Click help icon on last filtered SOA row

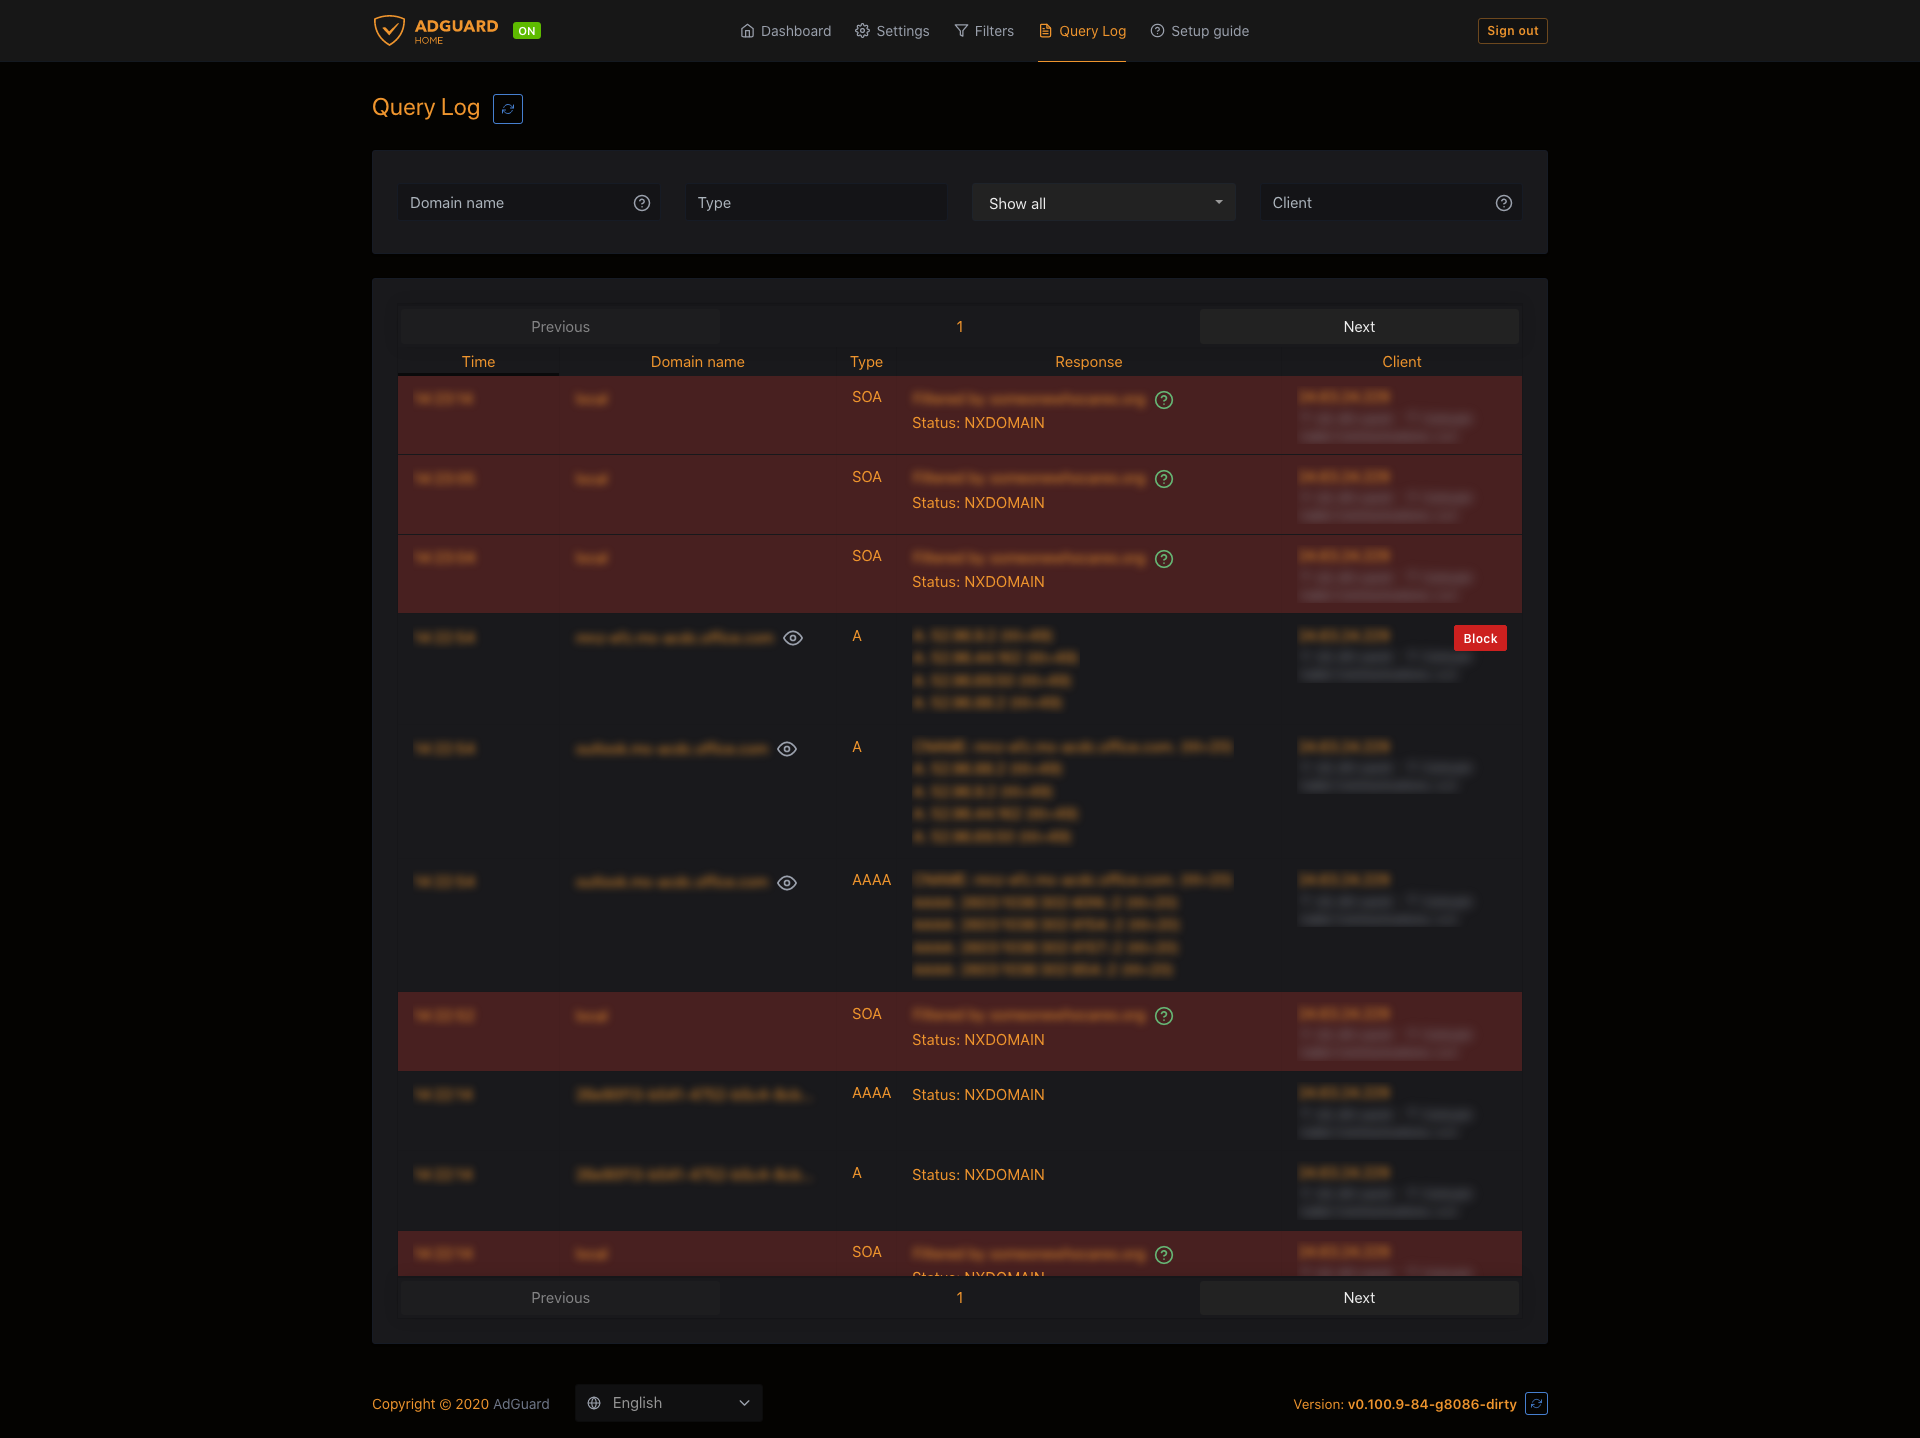click(1164, 1255)
